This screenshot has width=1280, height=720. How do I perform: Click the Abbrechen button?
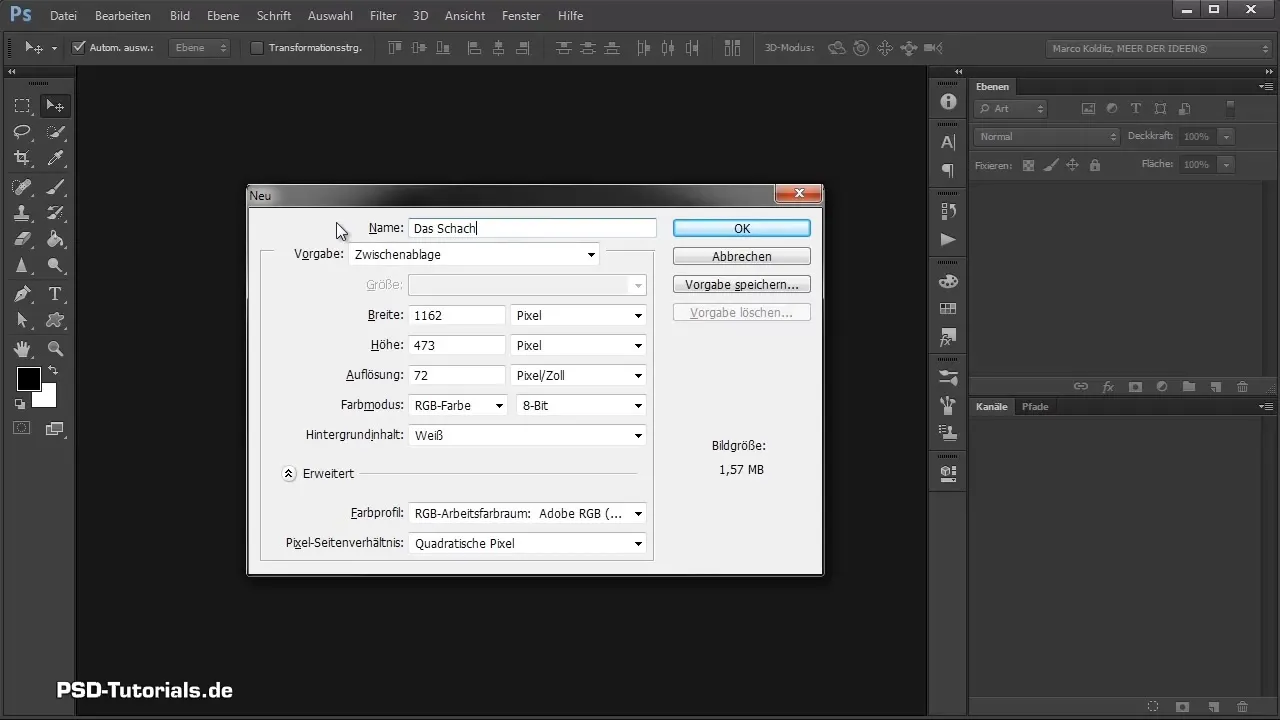742,256
